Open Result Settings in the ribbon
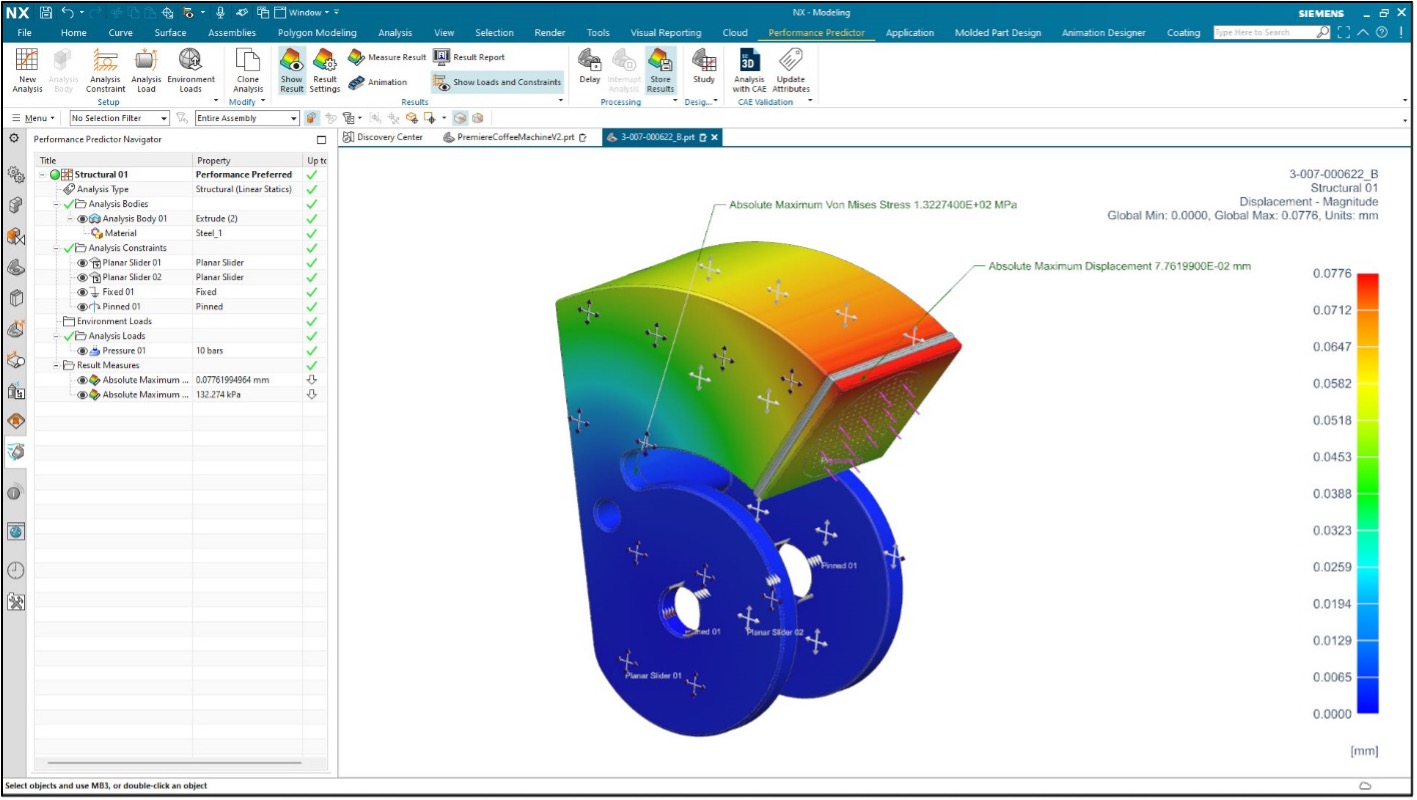The height and width of the screenshot is (800, 1417). click(324, 61)
